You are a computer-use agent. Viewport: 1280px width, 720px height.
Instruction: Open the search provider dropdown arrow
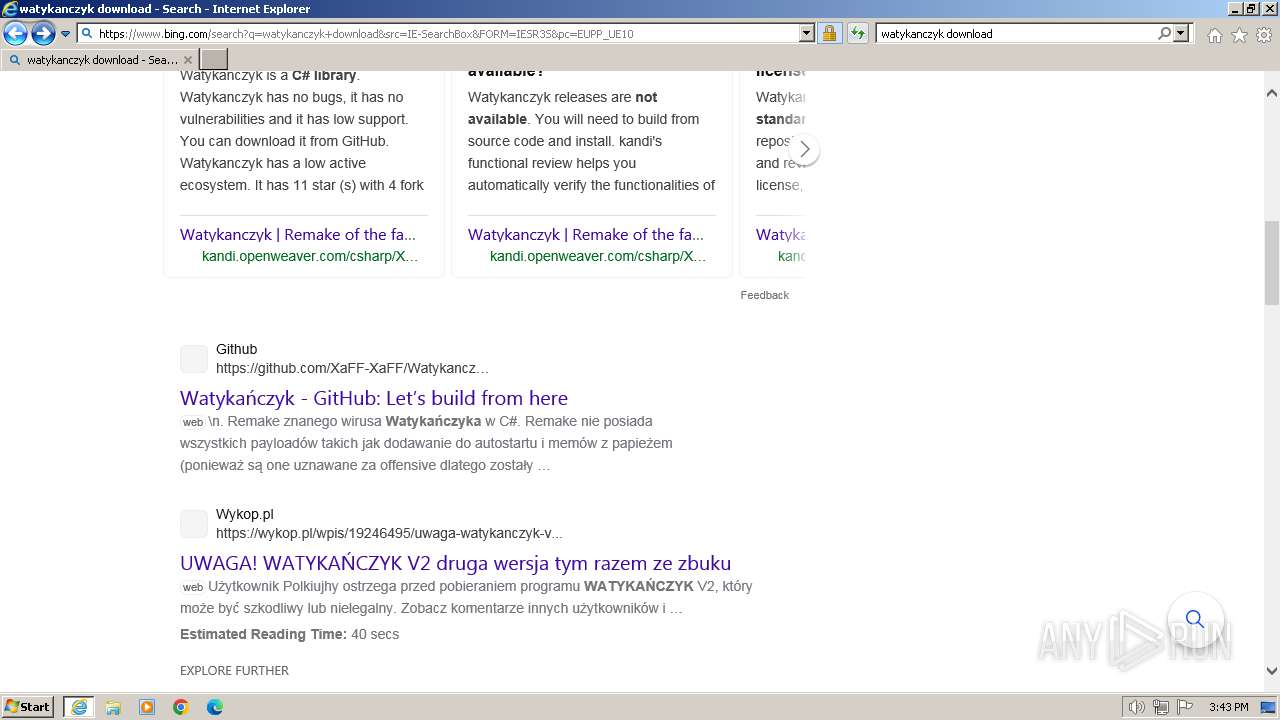[x=1181, y=33]
